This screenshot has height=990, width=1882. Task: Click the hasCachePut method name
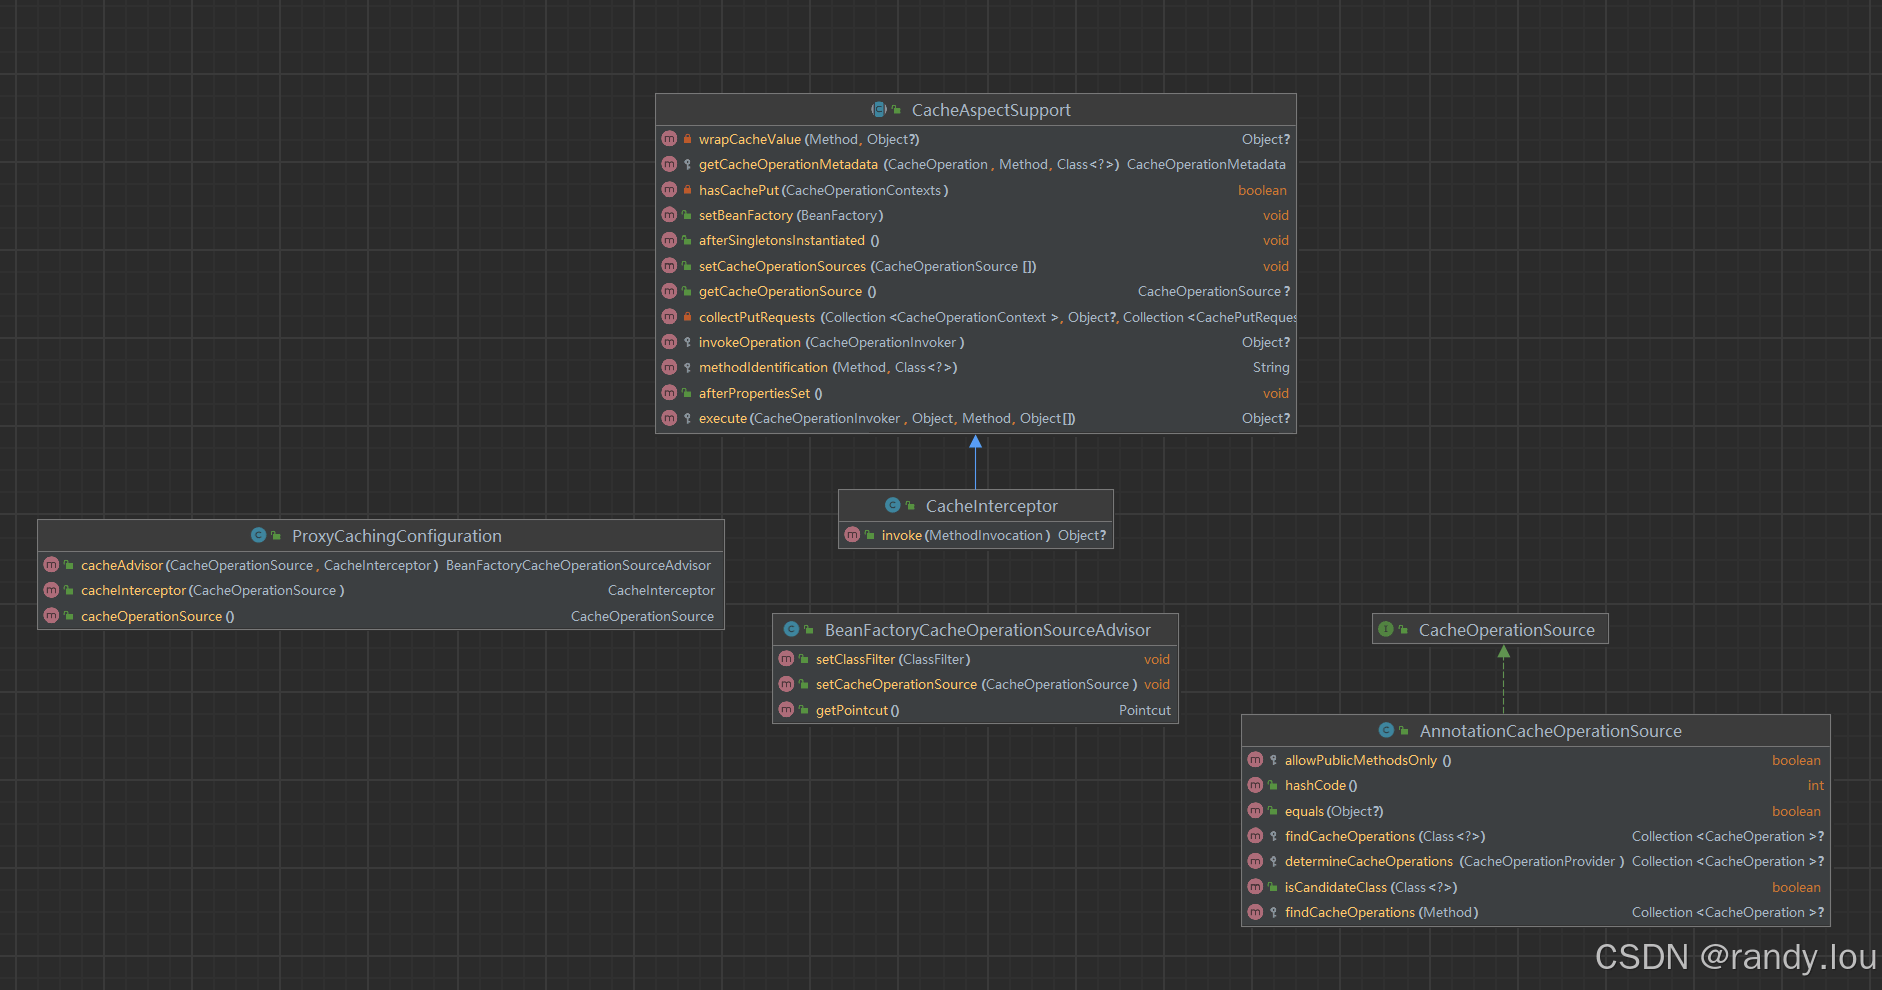(x=738, y=191)
